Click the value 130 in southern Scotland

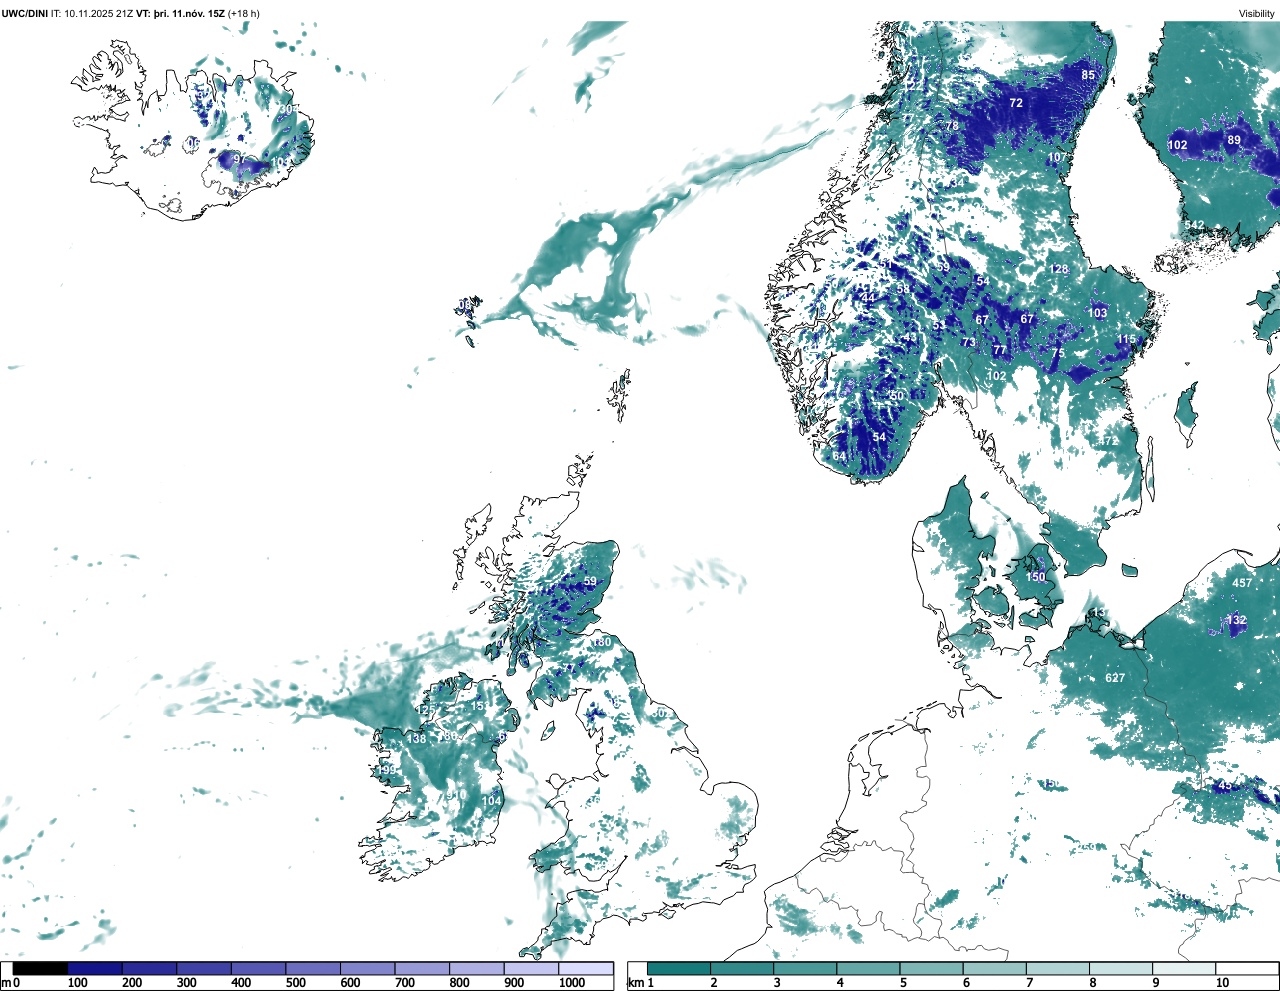pyautogui.click(x=601, y=642)
